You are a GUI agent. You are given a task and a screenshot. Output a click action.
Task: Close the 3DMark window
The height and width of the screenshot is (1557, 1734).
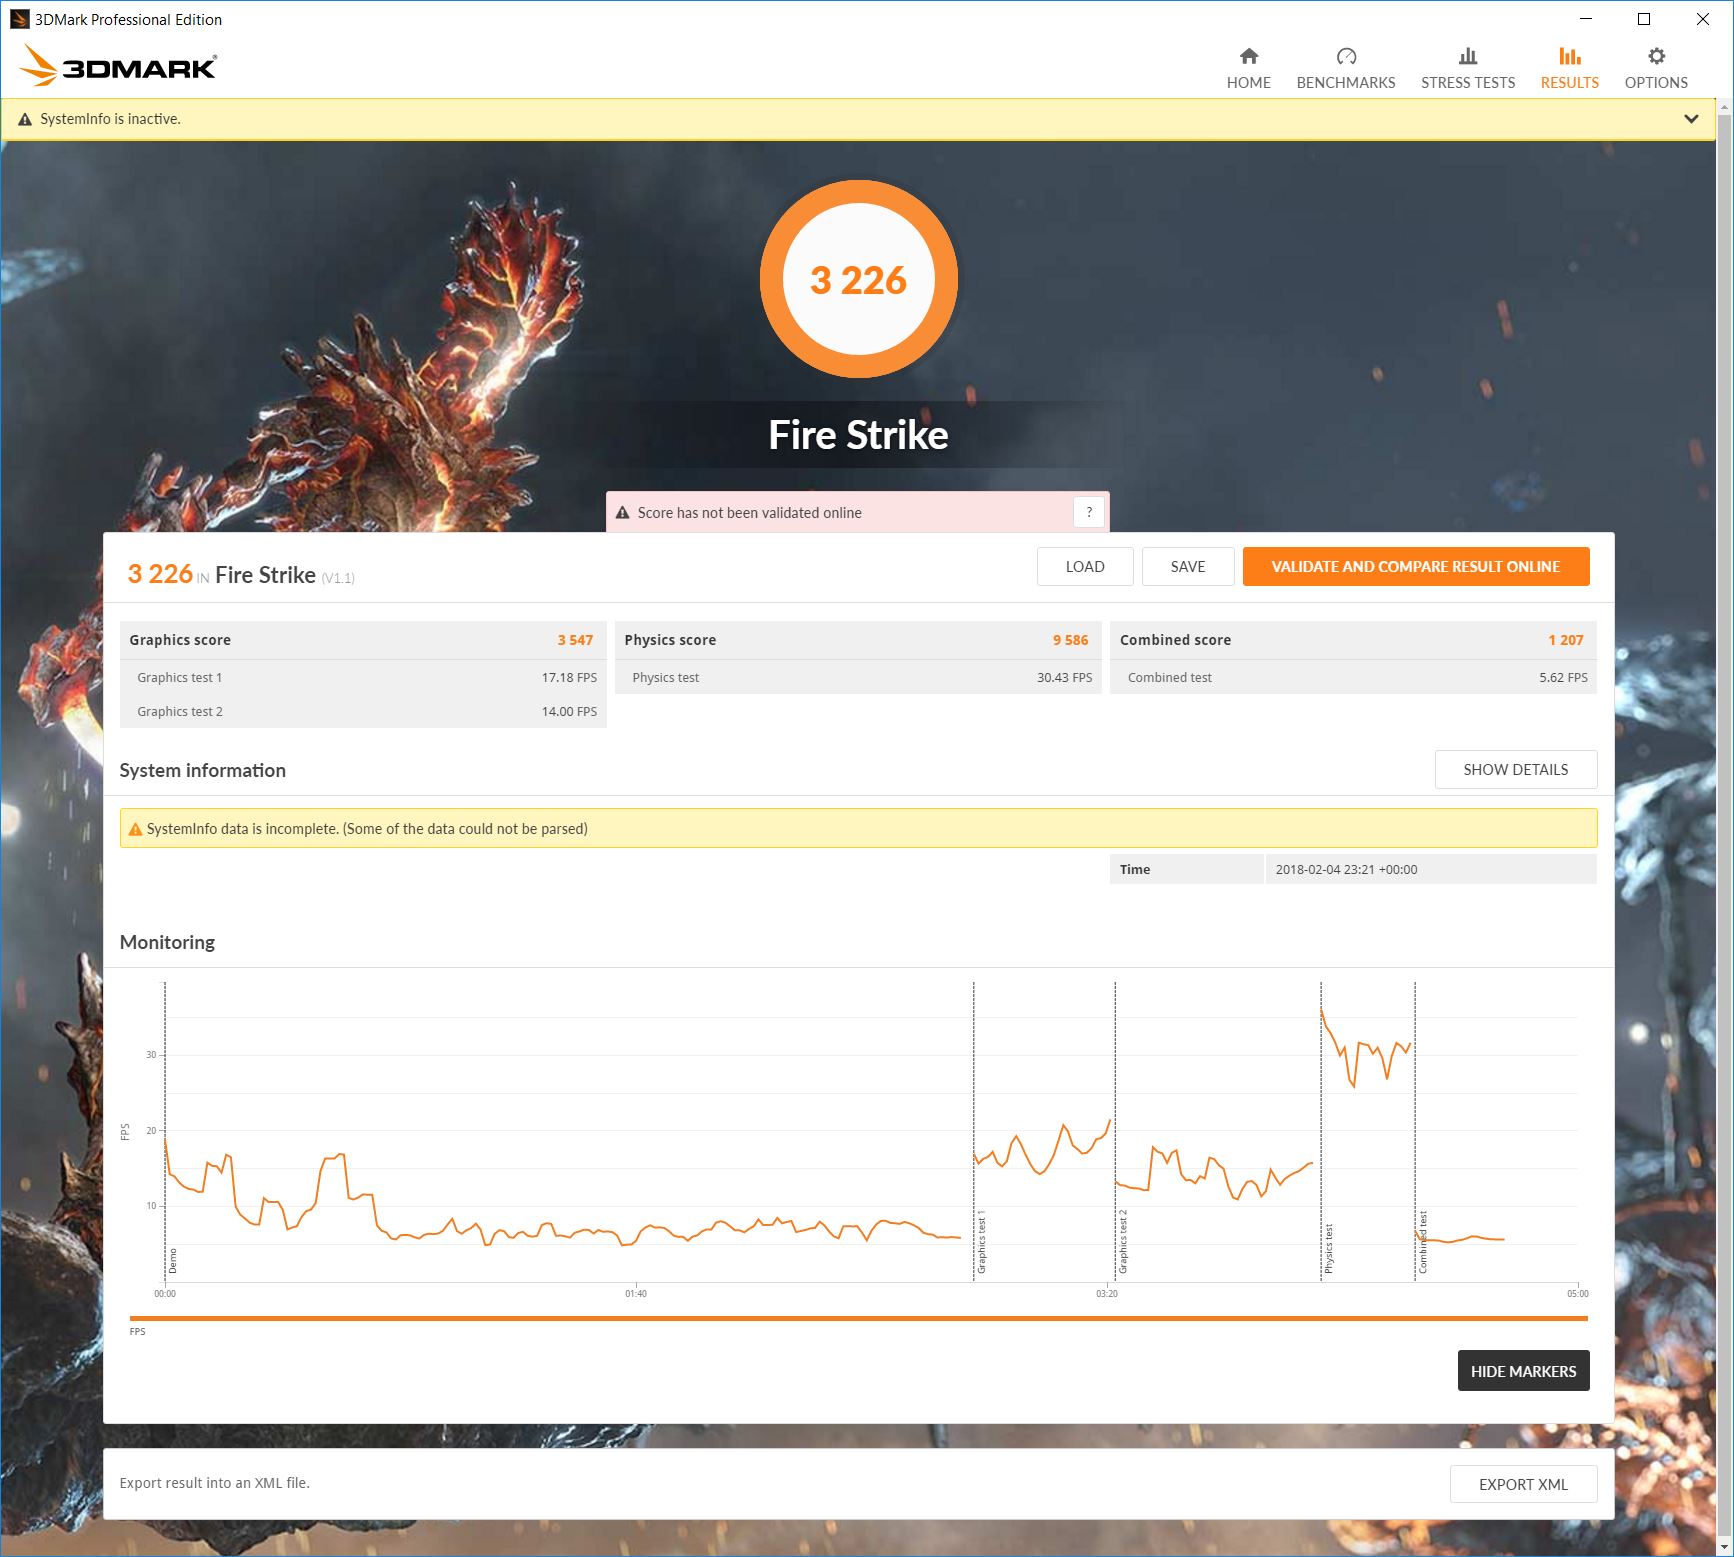(x=1702, y=19)
